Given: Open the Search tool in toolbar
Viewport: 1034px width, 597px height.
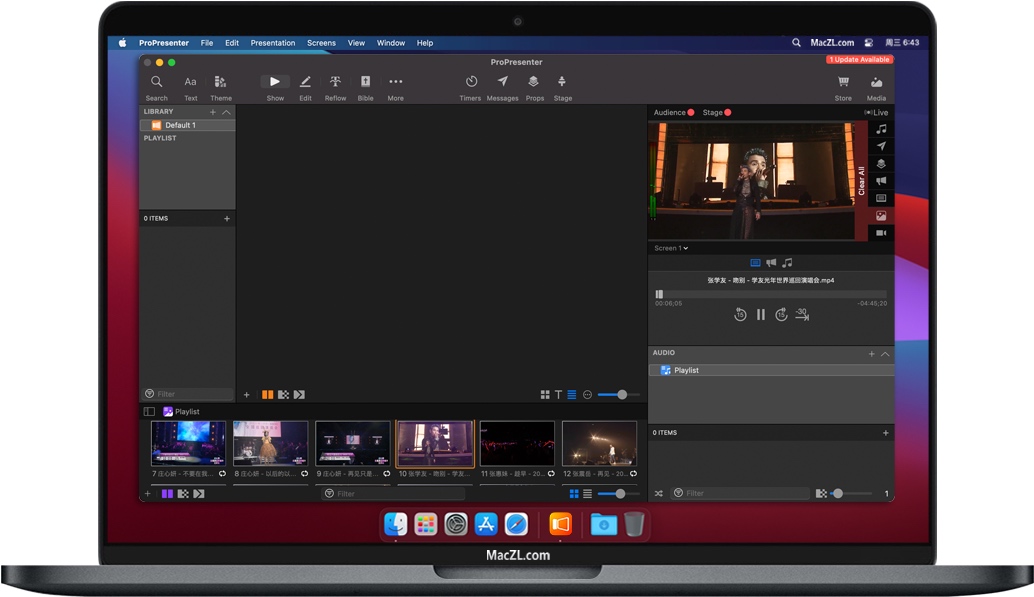Looking at the screenshot, I should tap(156, 88).
